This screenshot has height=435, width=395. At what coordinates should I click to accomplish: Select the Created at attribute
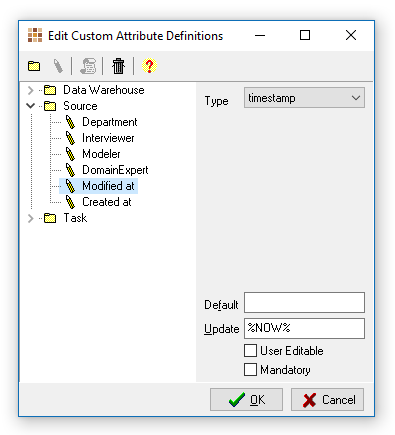tap(107, 202)
